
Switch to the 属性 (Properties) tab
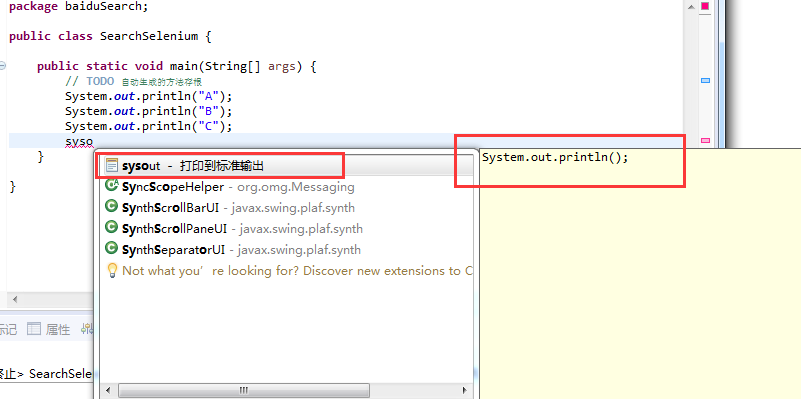click(49, 330)
